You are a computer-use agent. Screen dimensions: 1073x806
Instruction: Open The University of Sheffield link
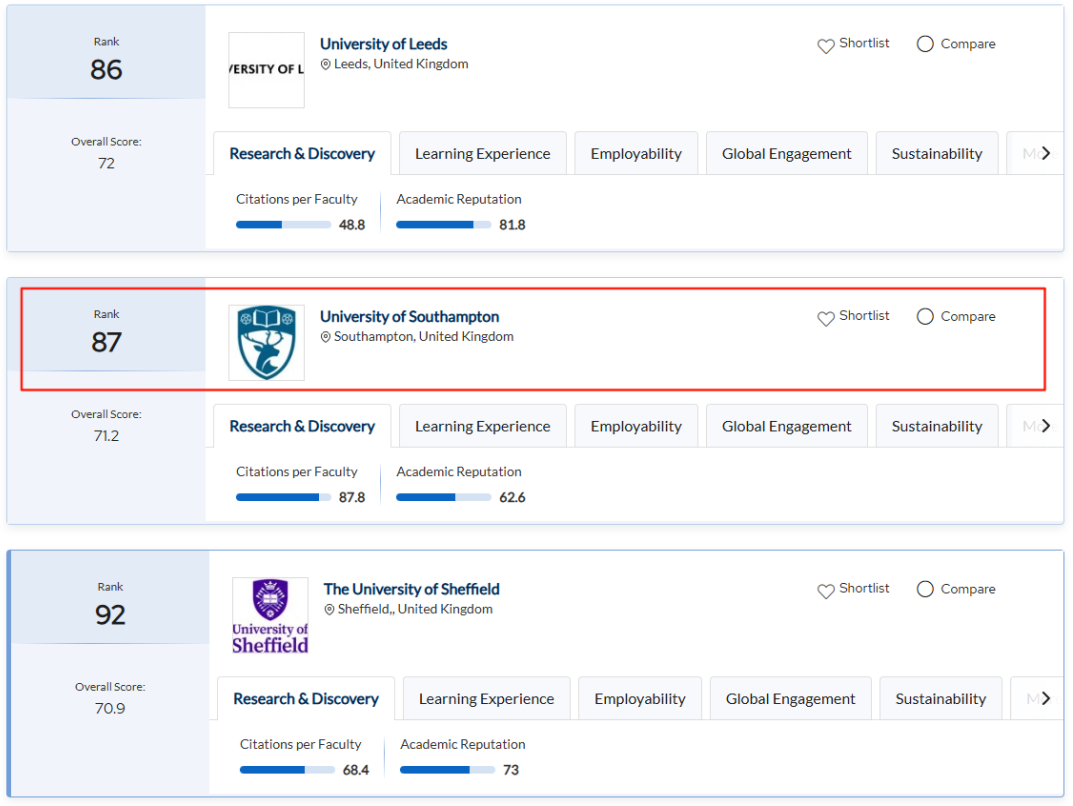pos(411,589)
